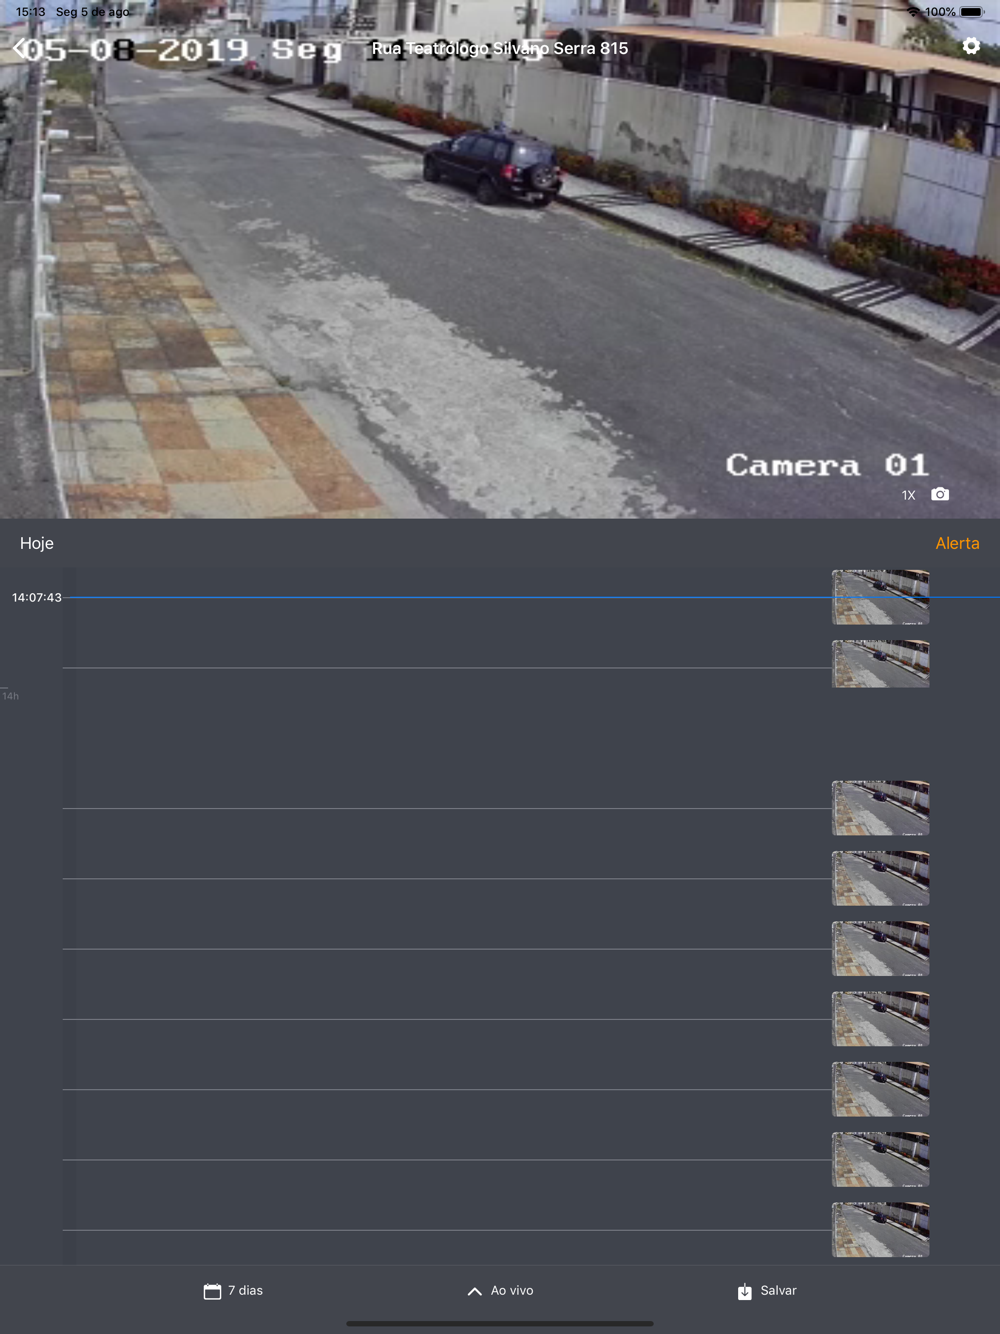The image size is (1000, 1334).
Task: Tap the Salvar button
Action: (767, 1291)
